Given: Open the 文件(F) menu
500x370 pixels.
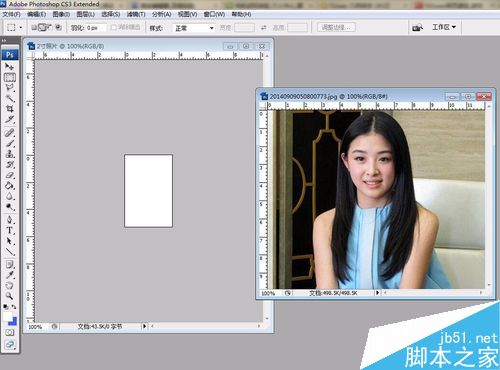Looking at the screenshot, I should tap(11, 14).
